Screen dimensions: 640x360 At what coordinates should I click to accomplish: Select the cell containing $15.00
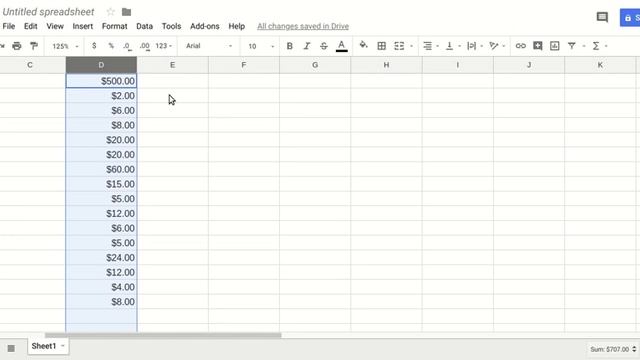coord(101,184)
